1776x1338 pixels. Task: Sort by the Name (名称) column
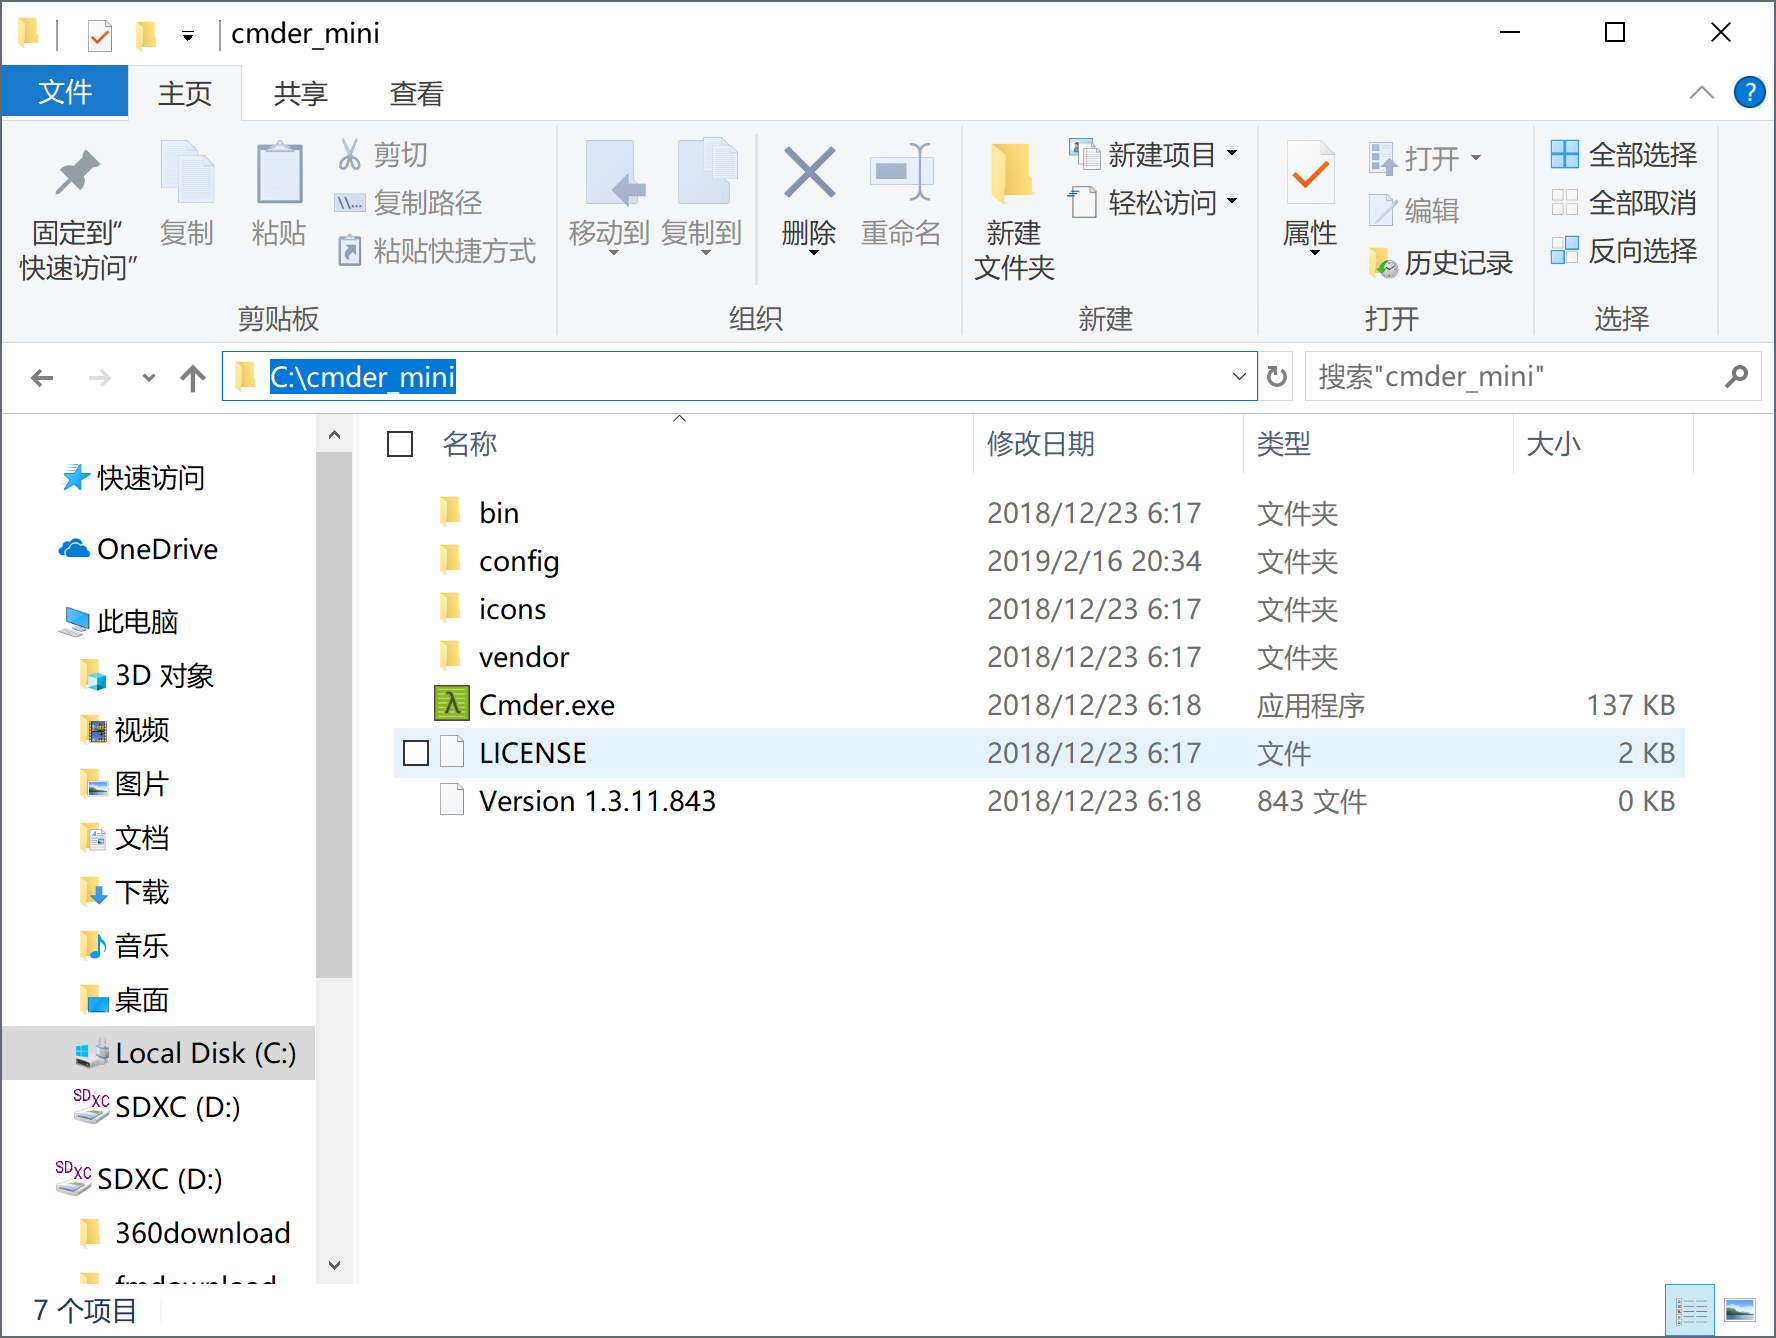[470, 444]
